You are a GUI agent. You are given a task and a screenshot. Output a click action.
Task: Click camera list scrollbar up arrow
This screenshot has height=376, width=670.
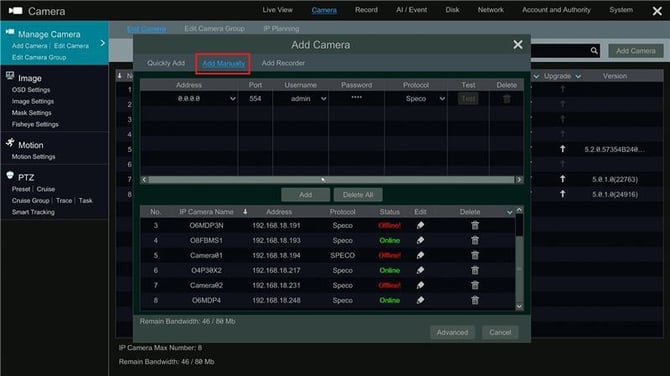tap(519, 210)
